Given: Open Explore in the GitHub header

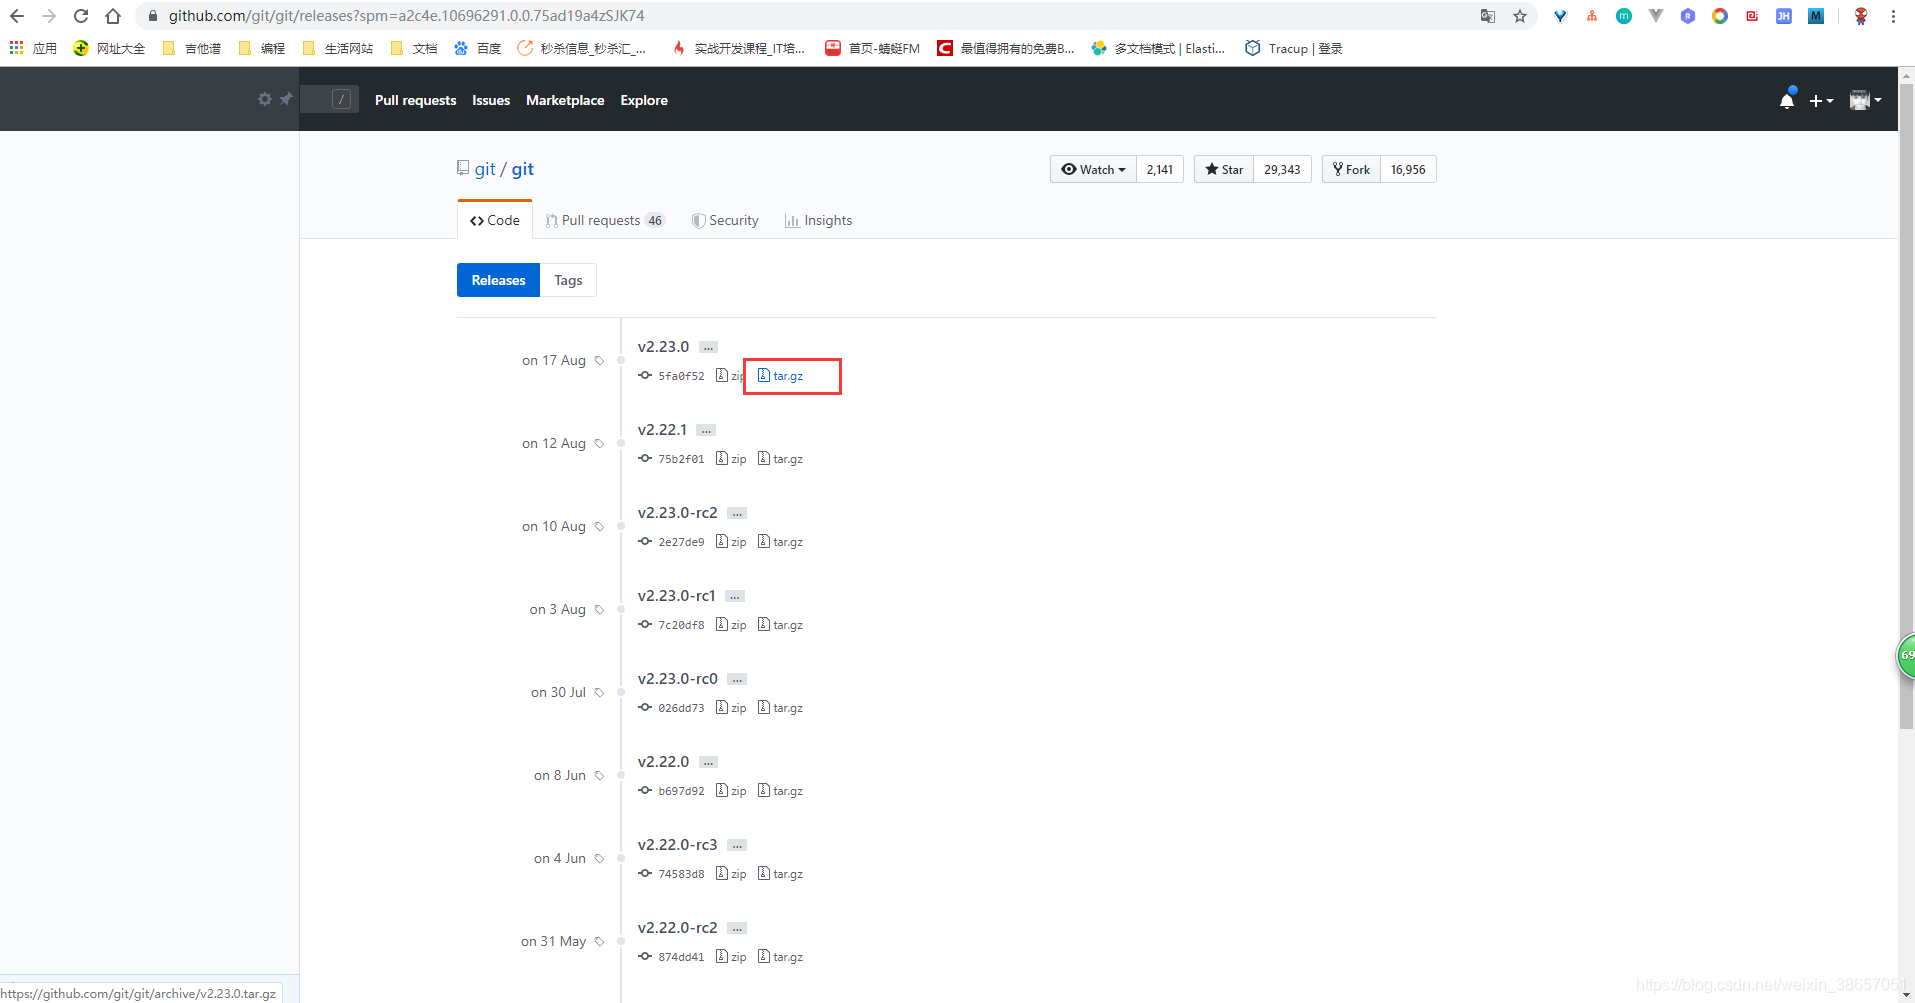Looking at the screenshot, I should pos(644,100).
